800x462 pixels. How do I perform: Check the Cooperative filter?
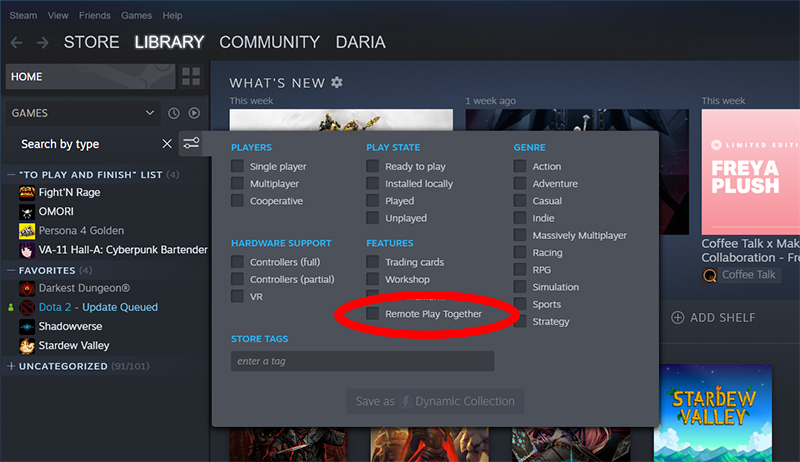(x=237, y=200)
